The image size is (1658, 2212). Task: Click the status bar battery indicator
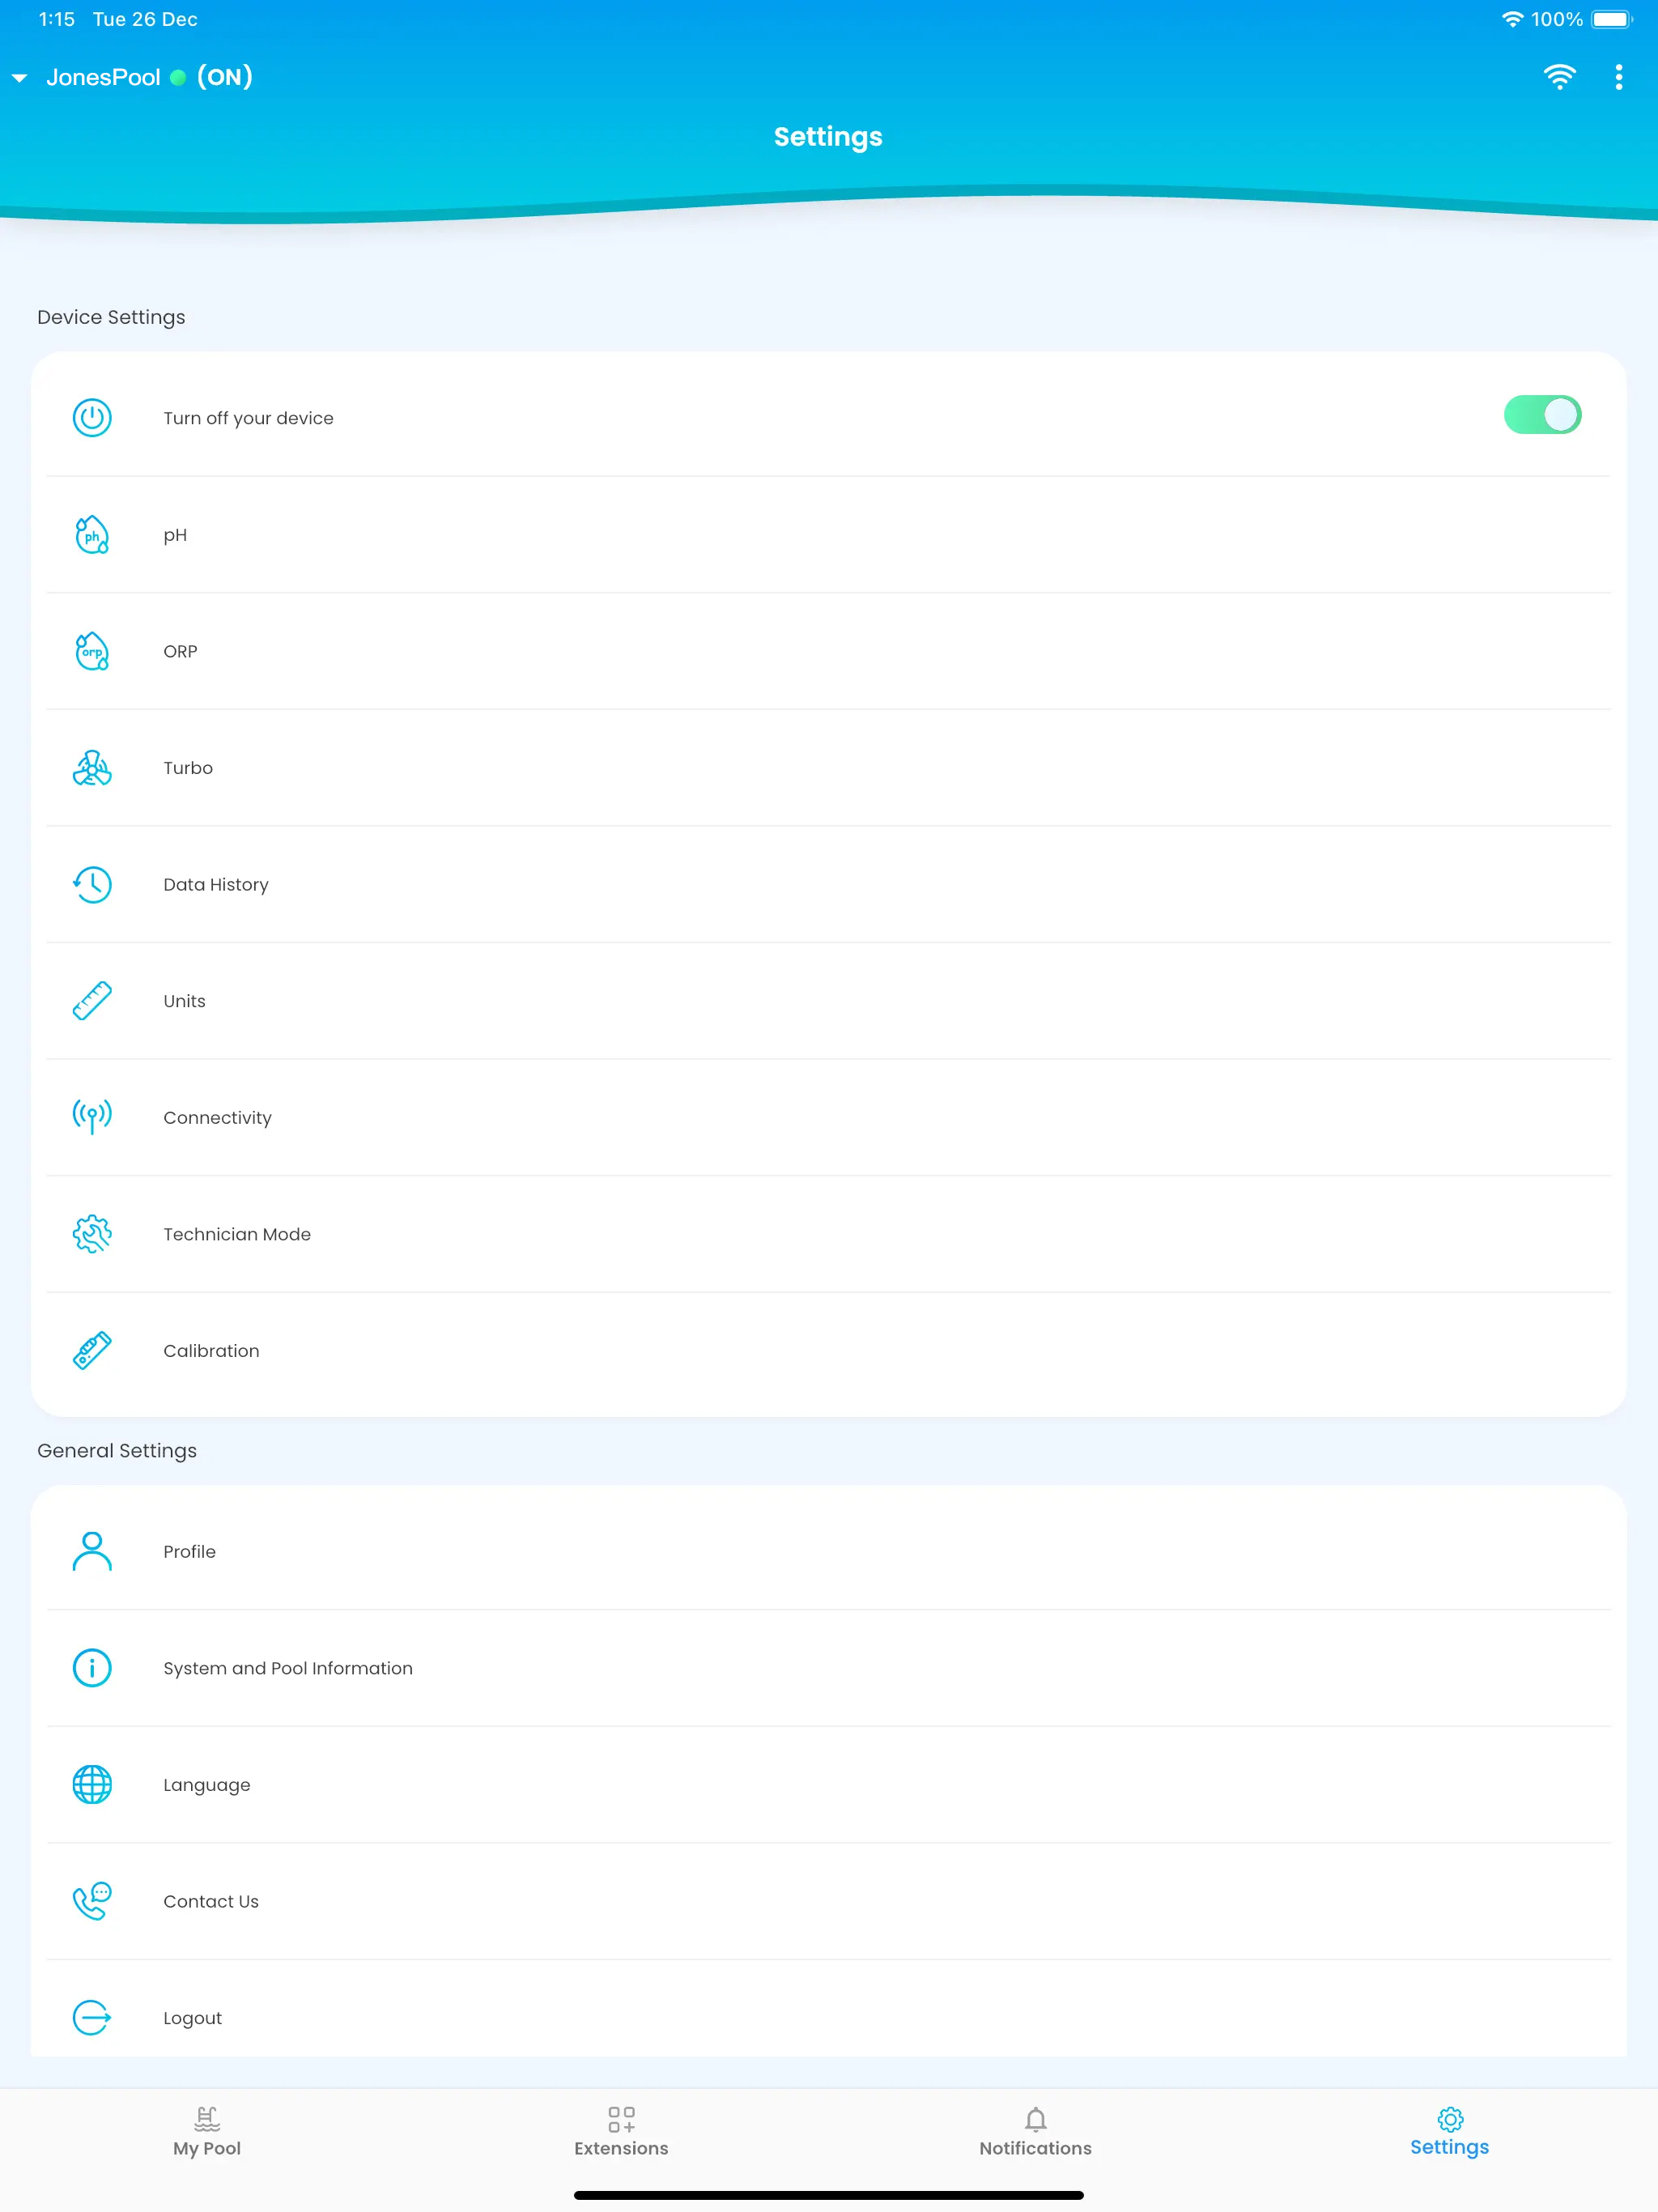[1611, 19]
